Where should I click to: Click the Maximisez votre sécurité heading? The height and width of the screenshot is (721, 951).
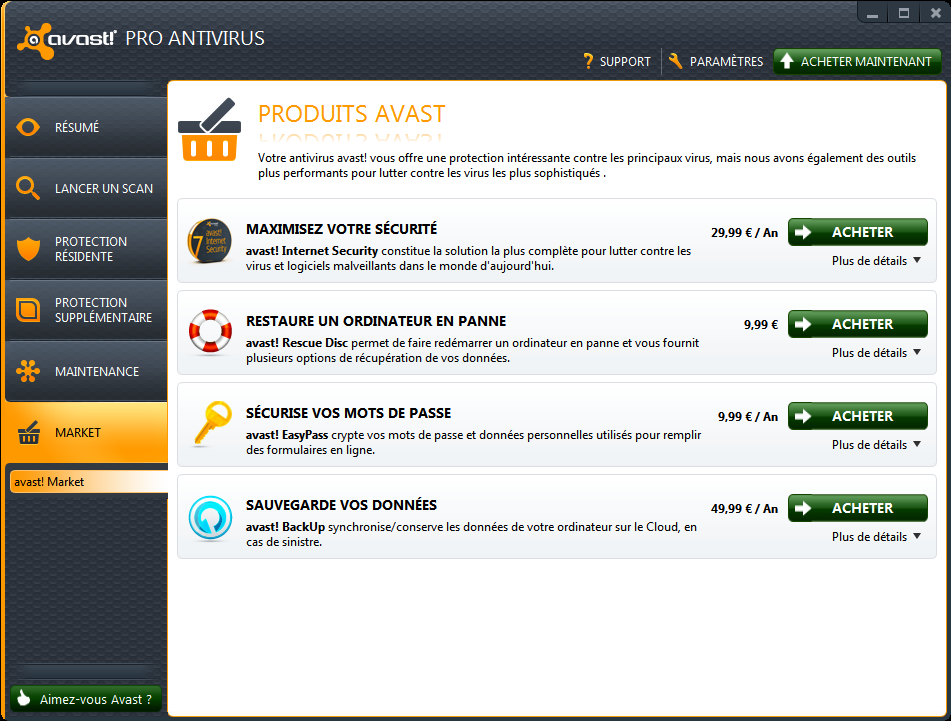[x=341, y=229]
